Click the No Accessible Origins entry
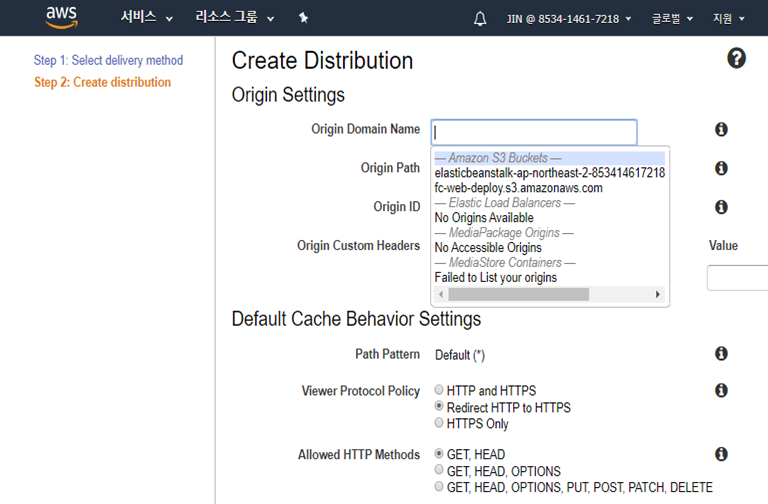Image resolution: width=768 pixels, height=504 pixels. pyautogui.click(x=488, y=247)
